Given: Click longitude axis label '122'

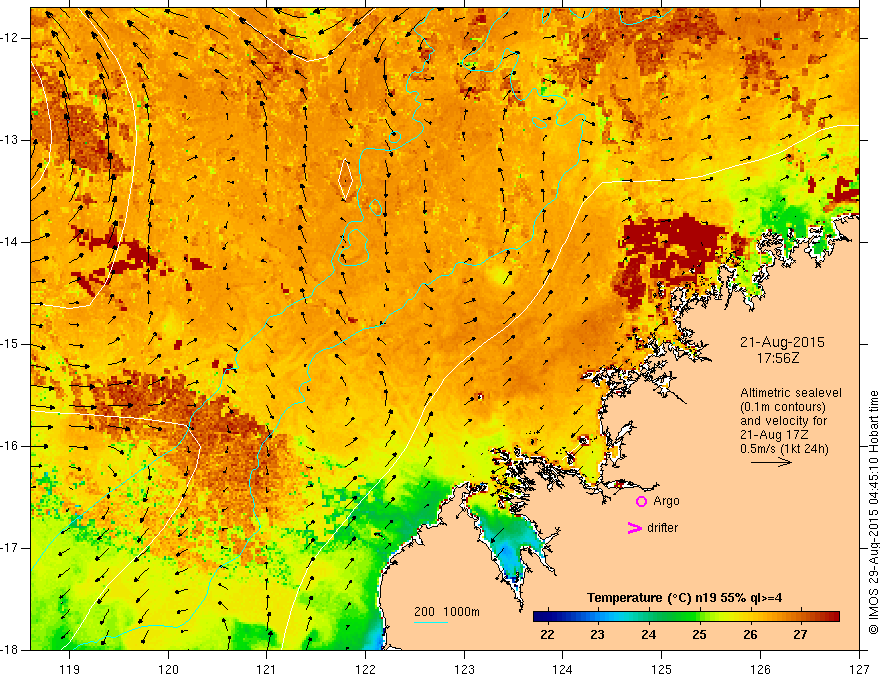Looking at the screenshot, I should click(365, 669).
